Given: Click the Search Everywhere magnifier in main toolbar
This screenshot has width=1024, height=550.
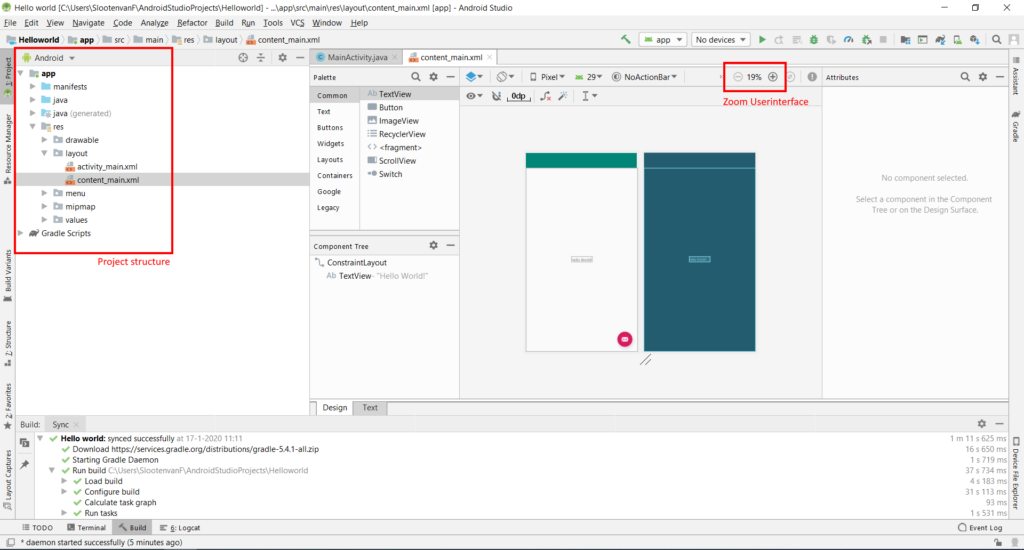Looking at the screenshot, I should coord(997,39).
